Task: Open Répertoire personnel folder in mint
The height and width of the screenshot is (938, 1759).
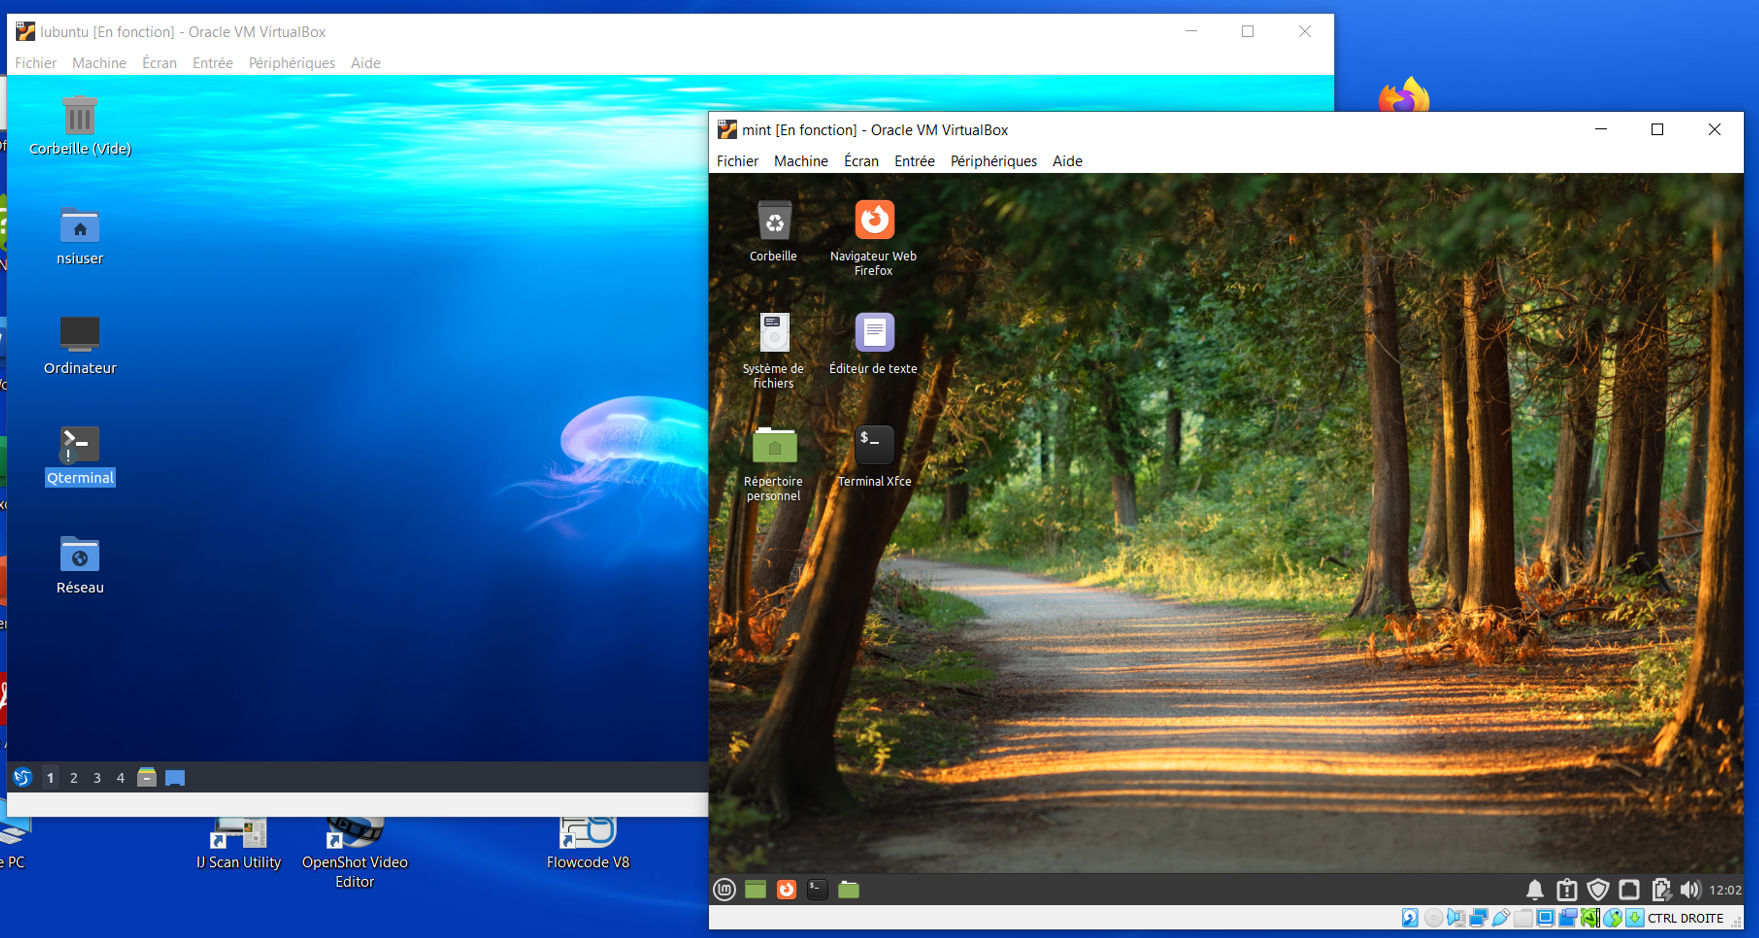Action: point(773,446)
